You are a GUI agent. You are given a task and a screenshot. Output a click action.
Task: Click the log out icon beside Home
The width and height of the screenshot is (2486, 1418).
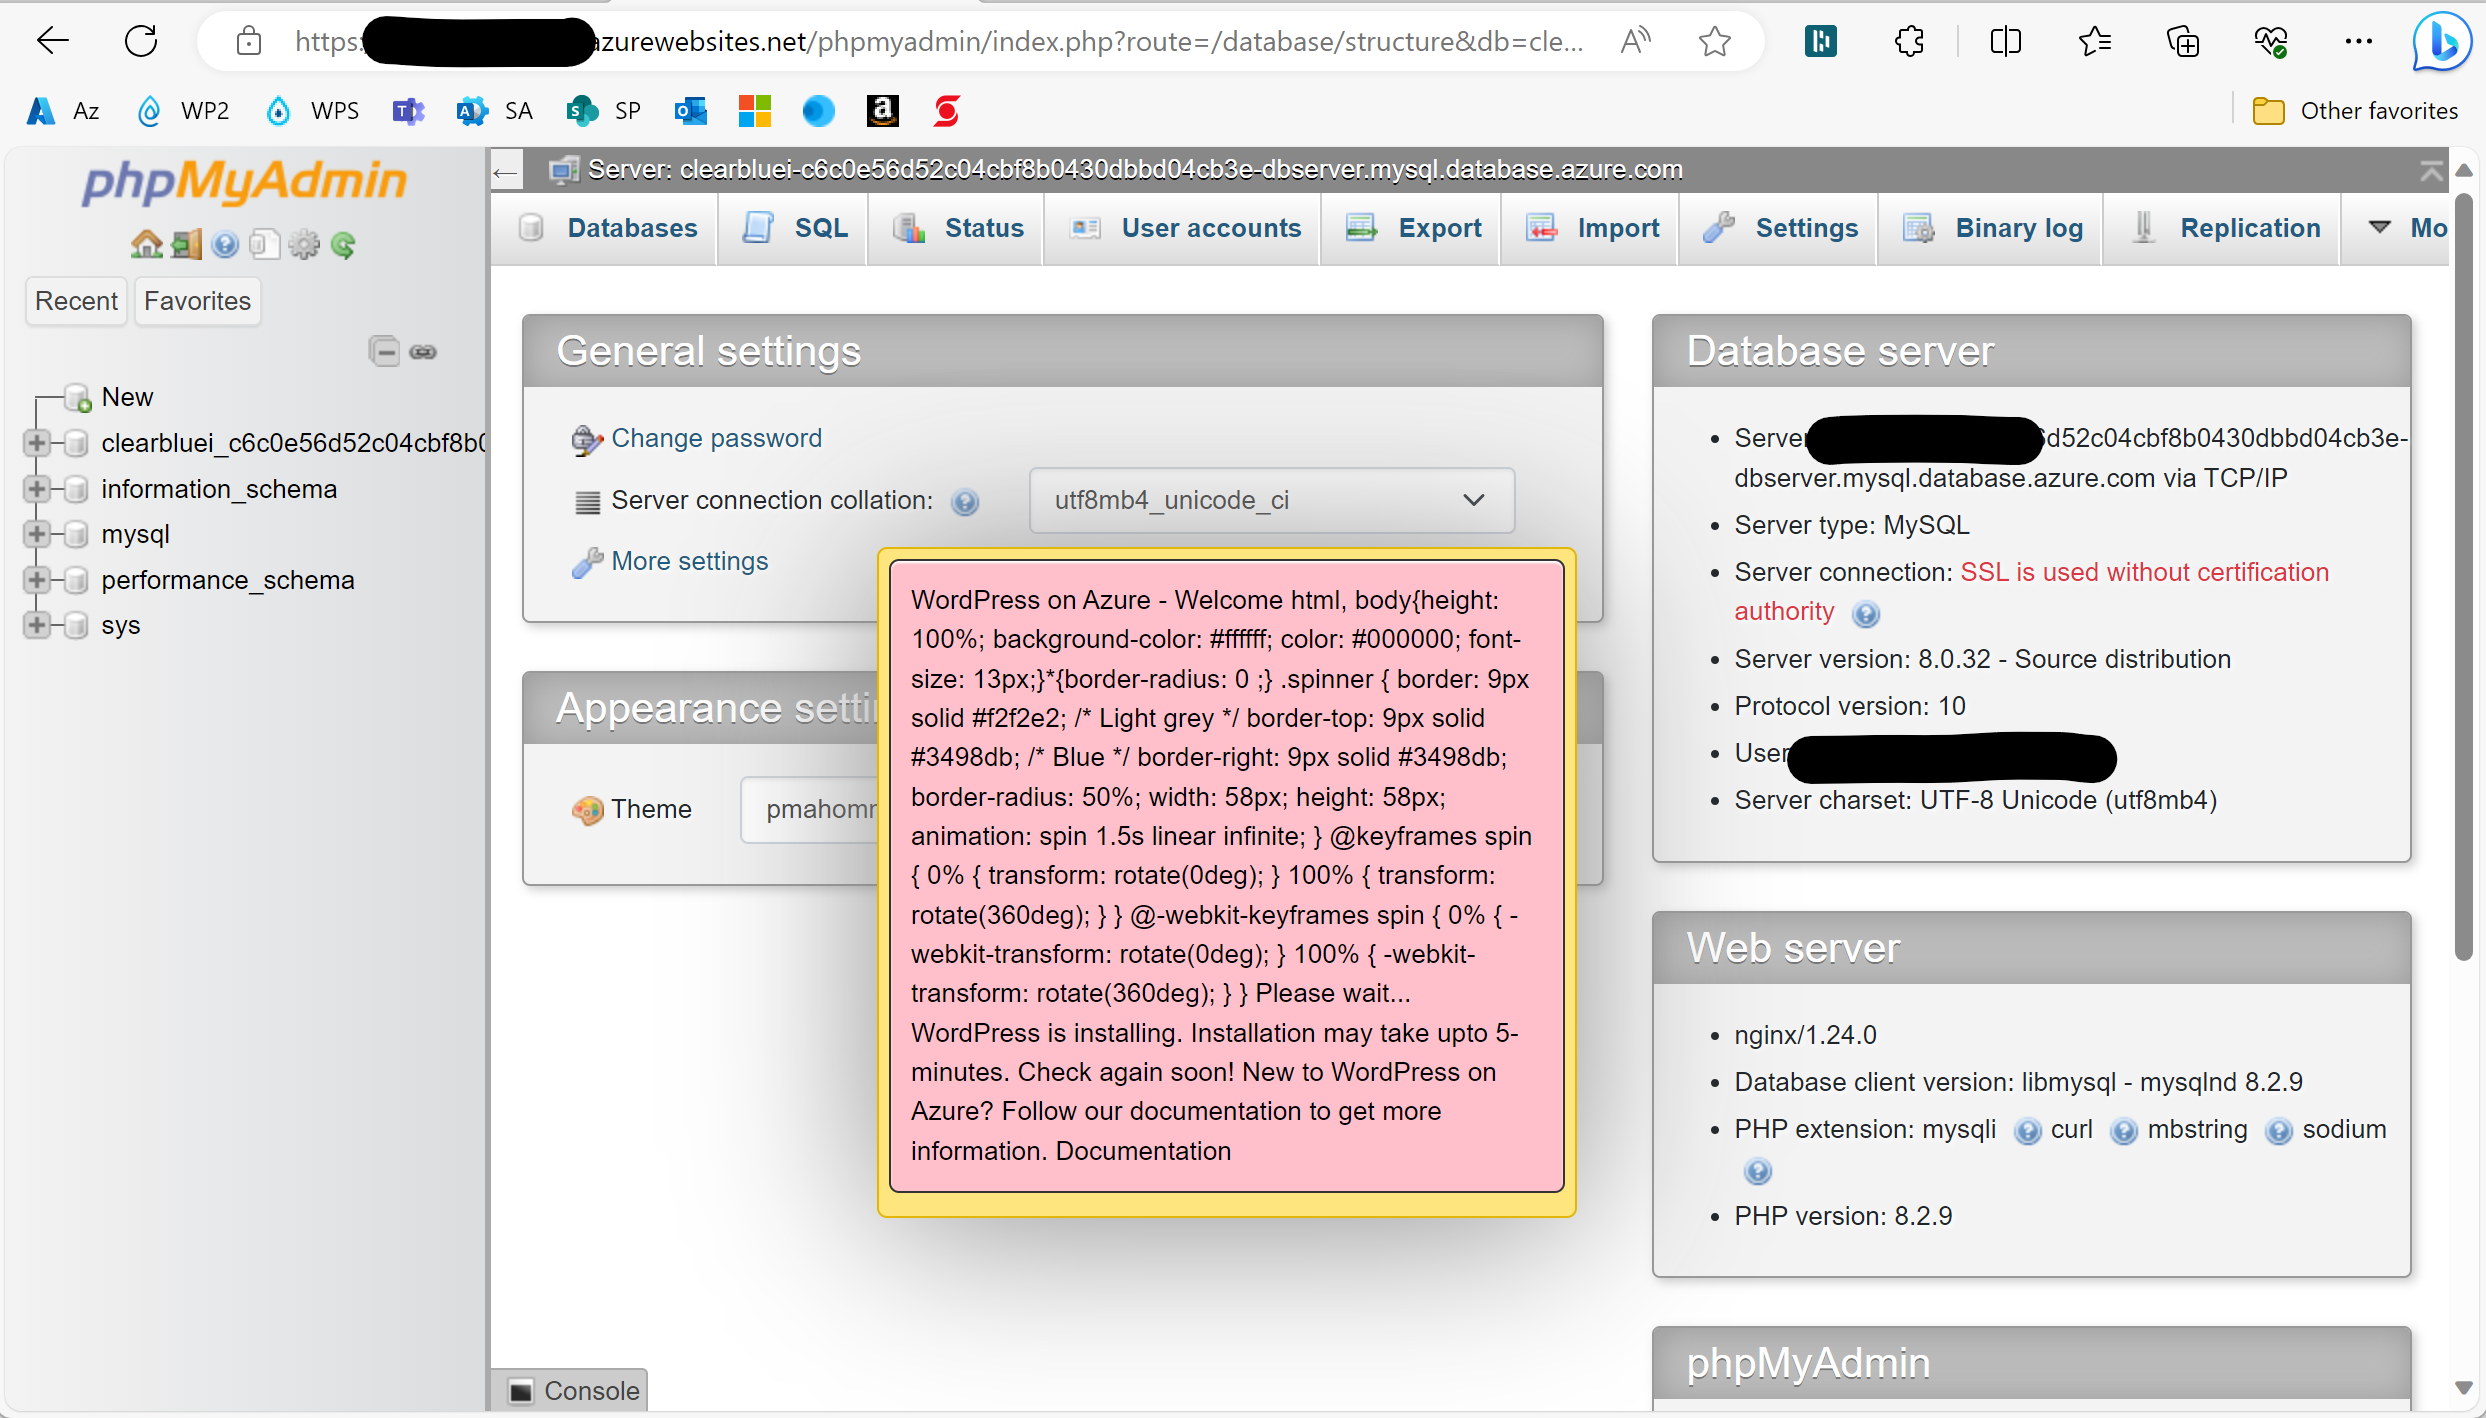[186, 244]
